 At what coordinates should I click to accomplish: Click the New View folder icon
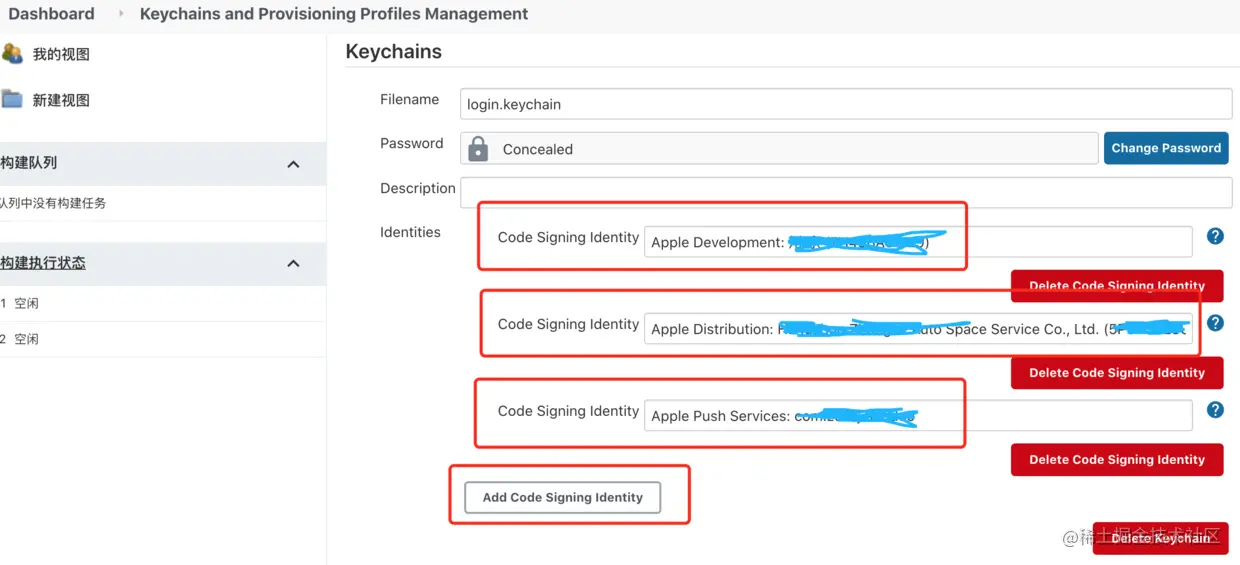coord(12,99)
